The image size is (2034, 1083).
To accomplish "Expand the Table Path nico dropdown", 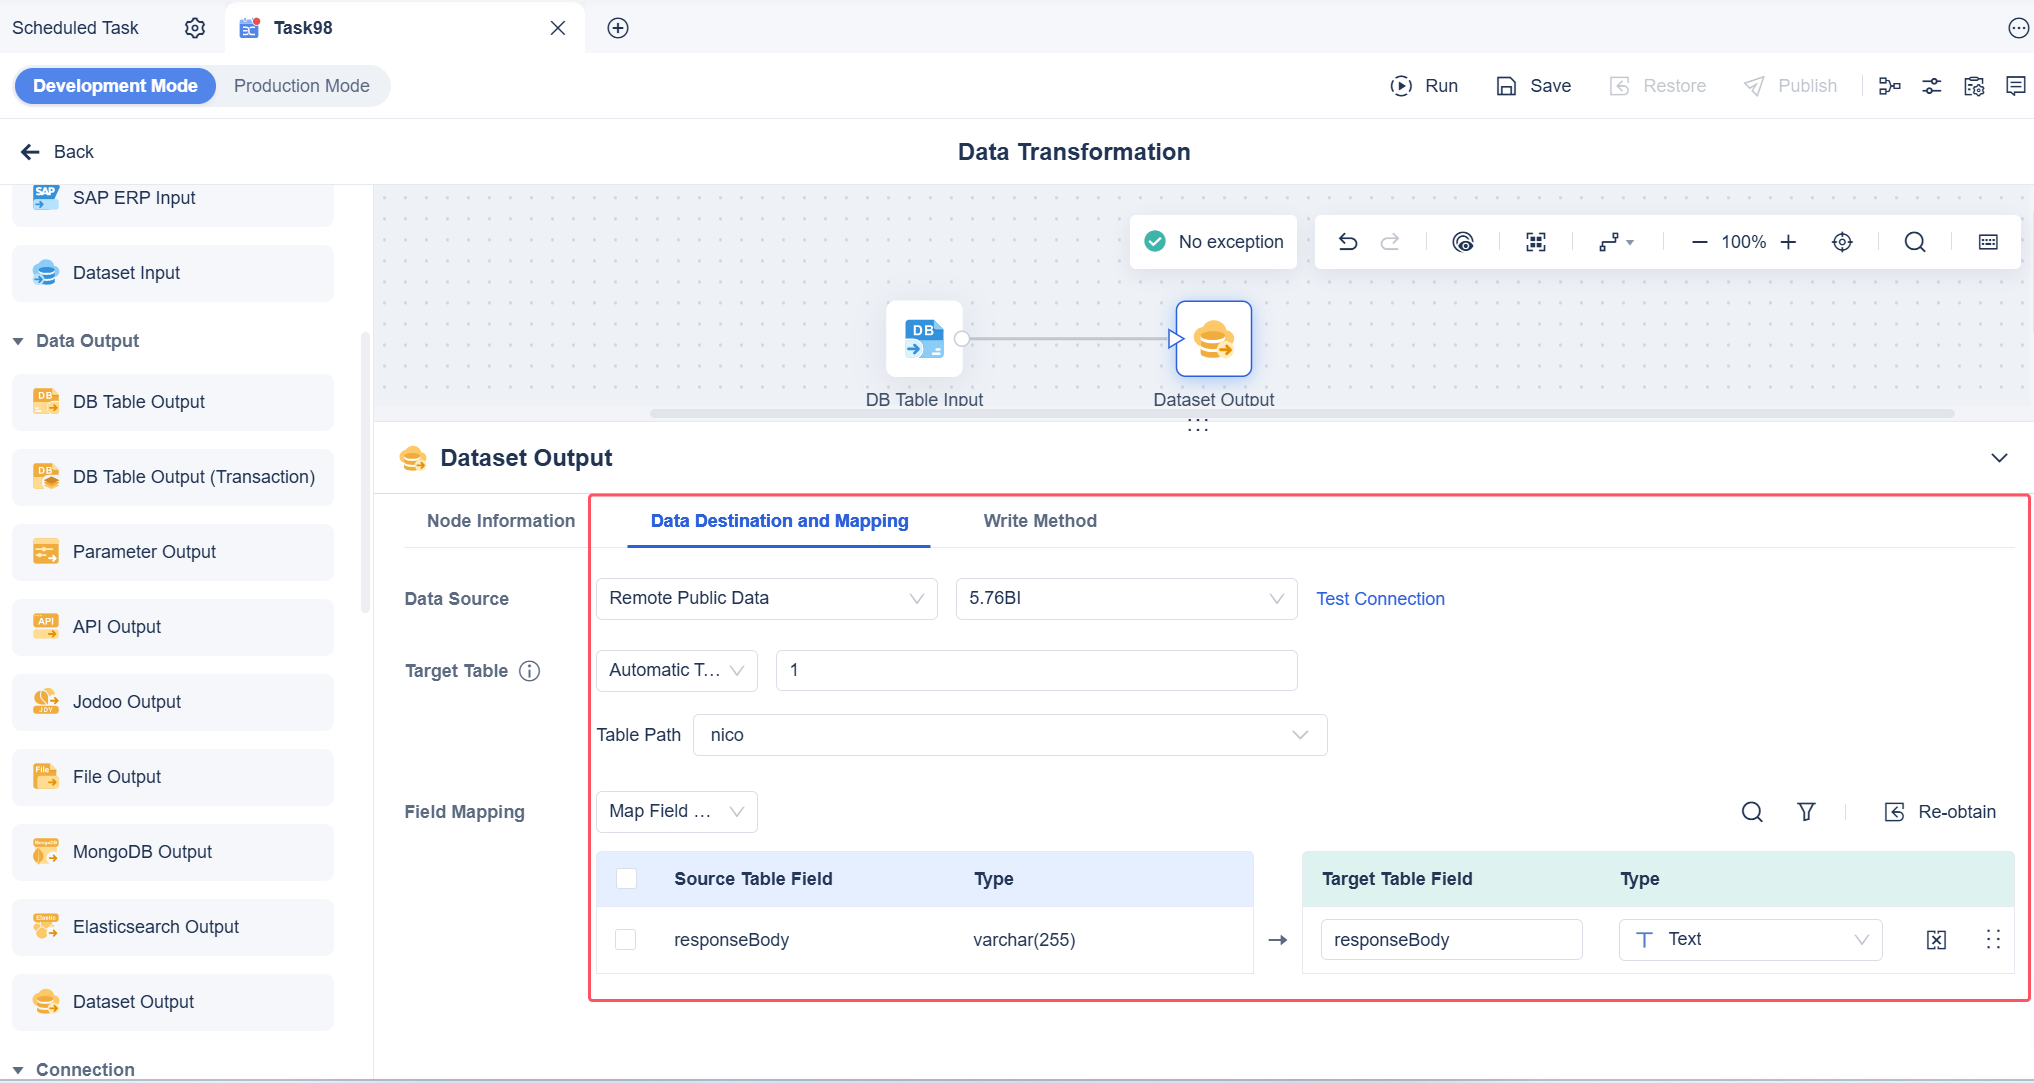I will pos(1009,735).
